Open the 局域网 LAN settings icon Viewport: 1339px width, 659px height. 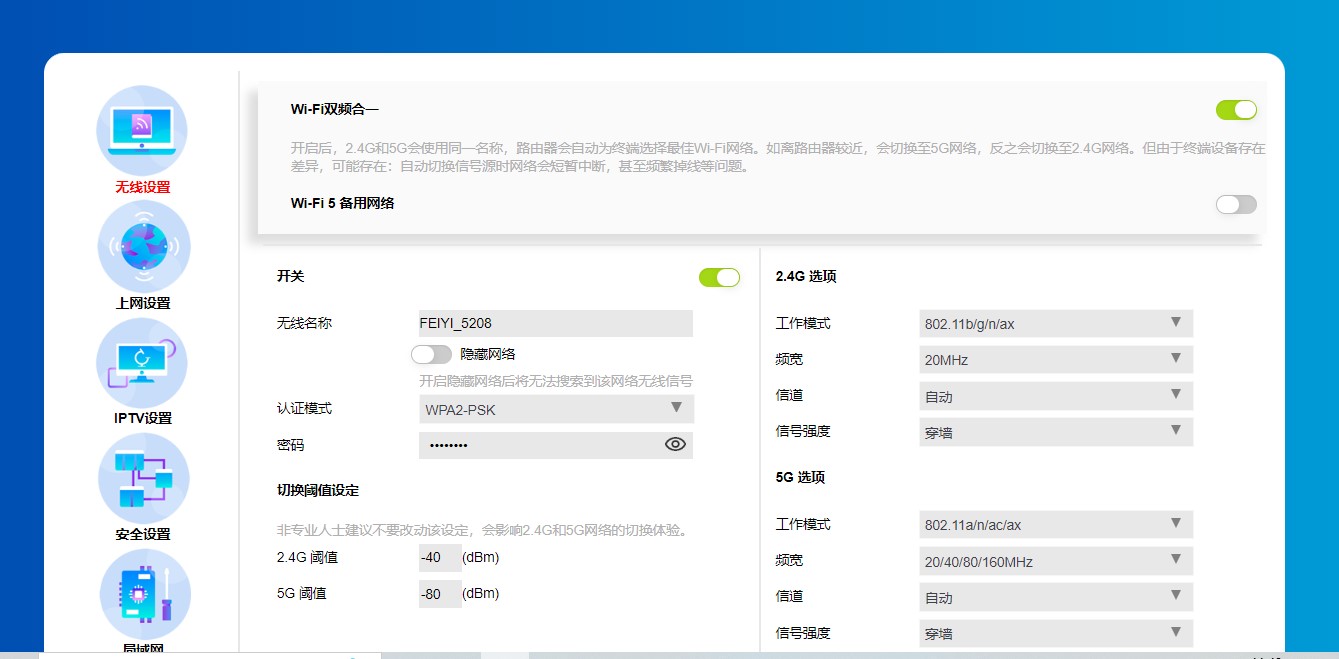coord(145,595)
